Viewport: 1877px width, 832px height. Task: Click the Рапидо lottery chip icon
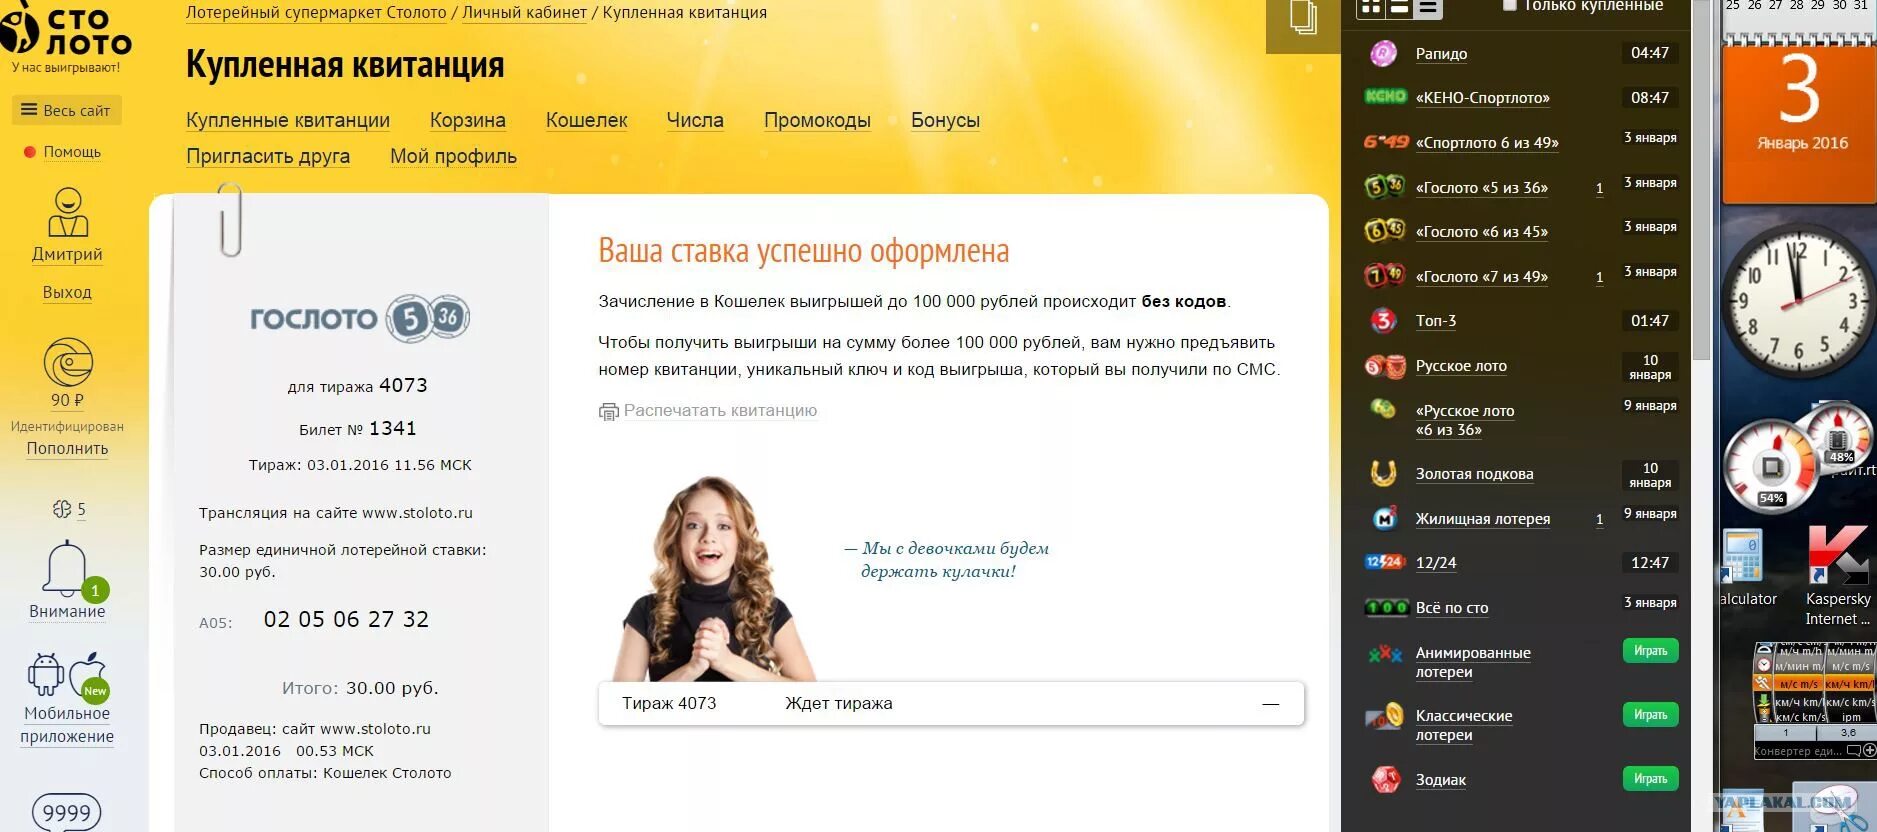(x=1383, y=53)
